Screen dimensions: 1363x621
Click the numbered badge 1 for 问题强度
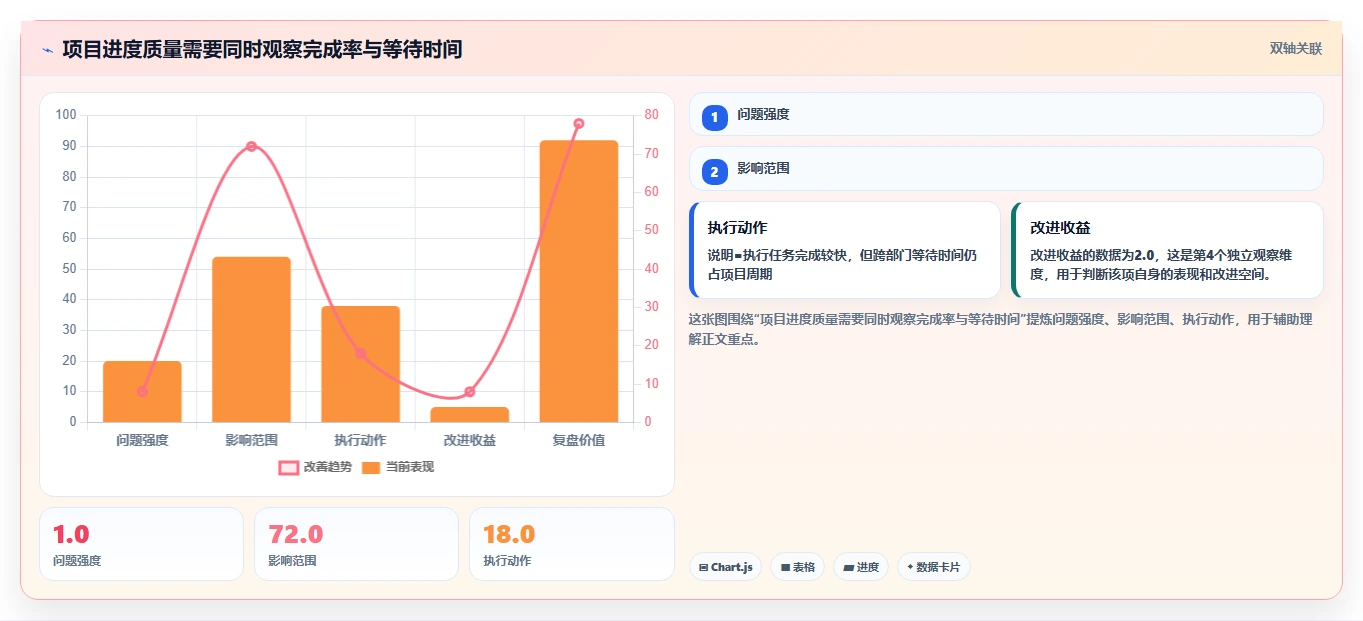pyautogui.click(x=715, y=117)
